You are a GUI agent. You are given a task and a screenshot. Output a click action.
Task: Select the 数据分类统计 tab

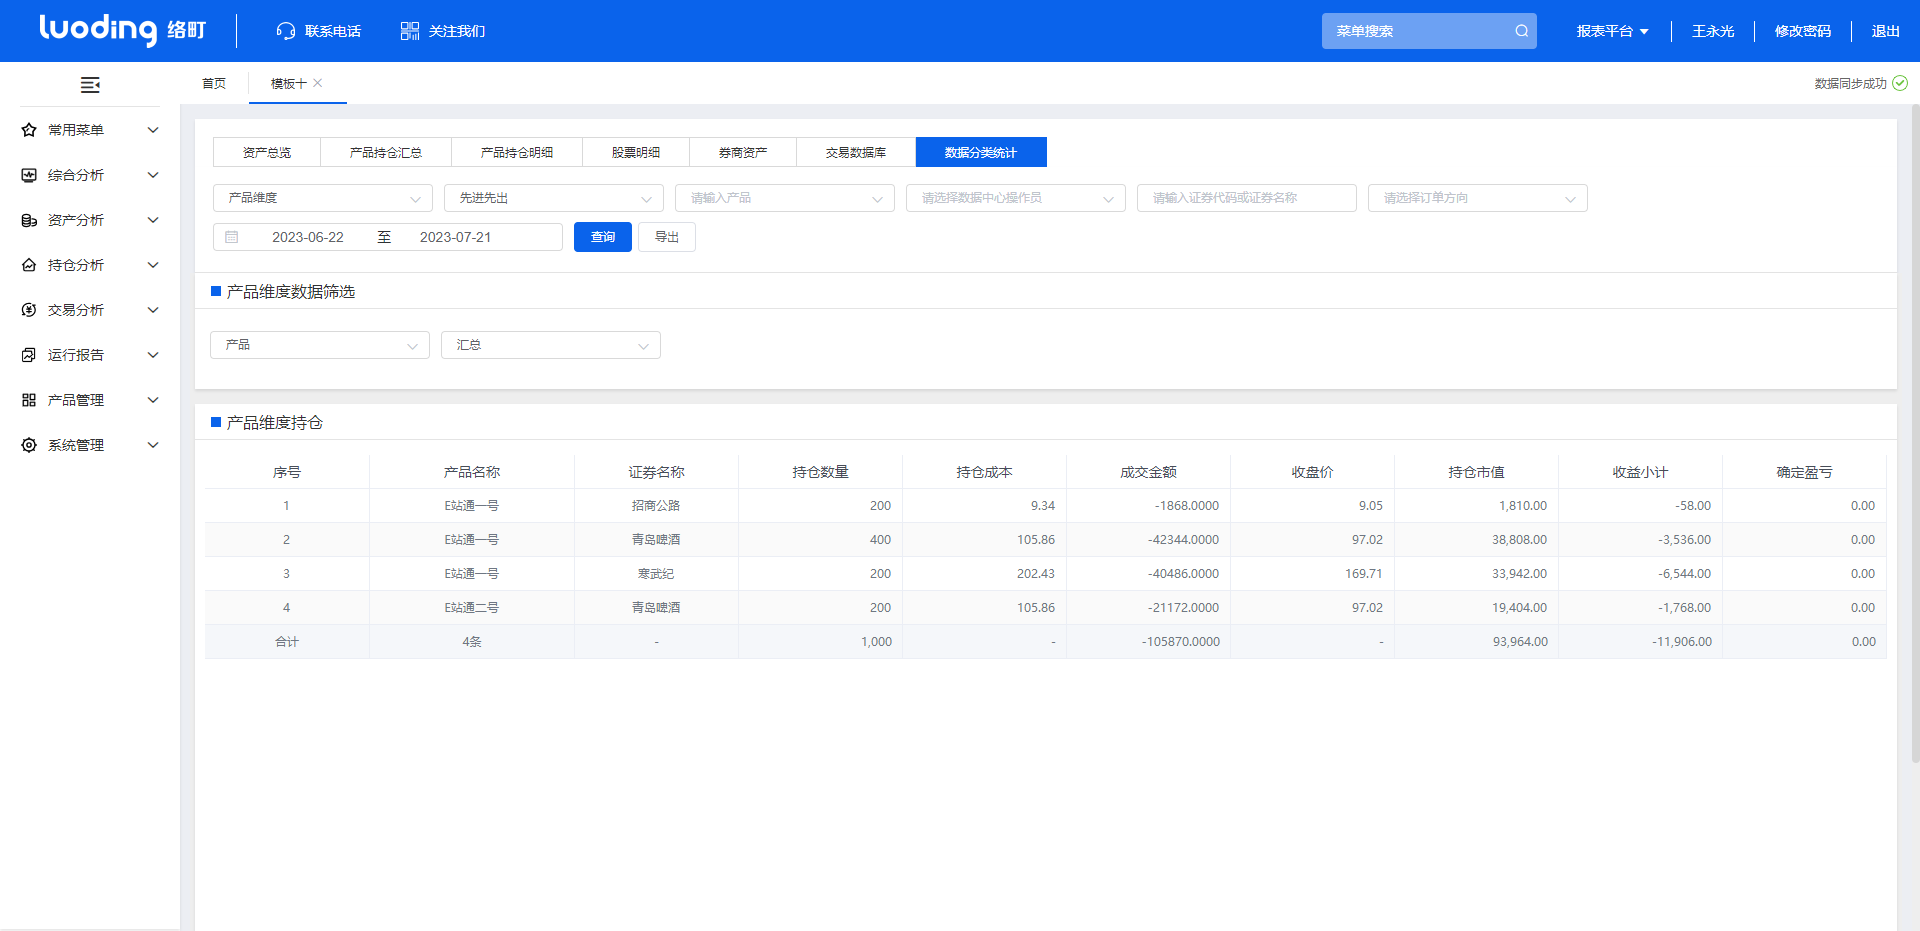point(981,152)
